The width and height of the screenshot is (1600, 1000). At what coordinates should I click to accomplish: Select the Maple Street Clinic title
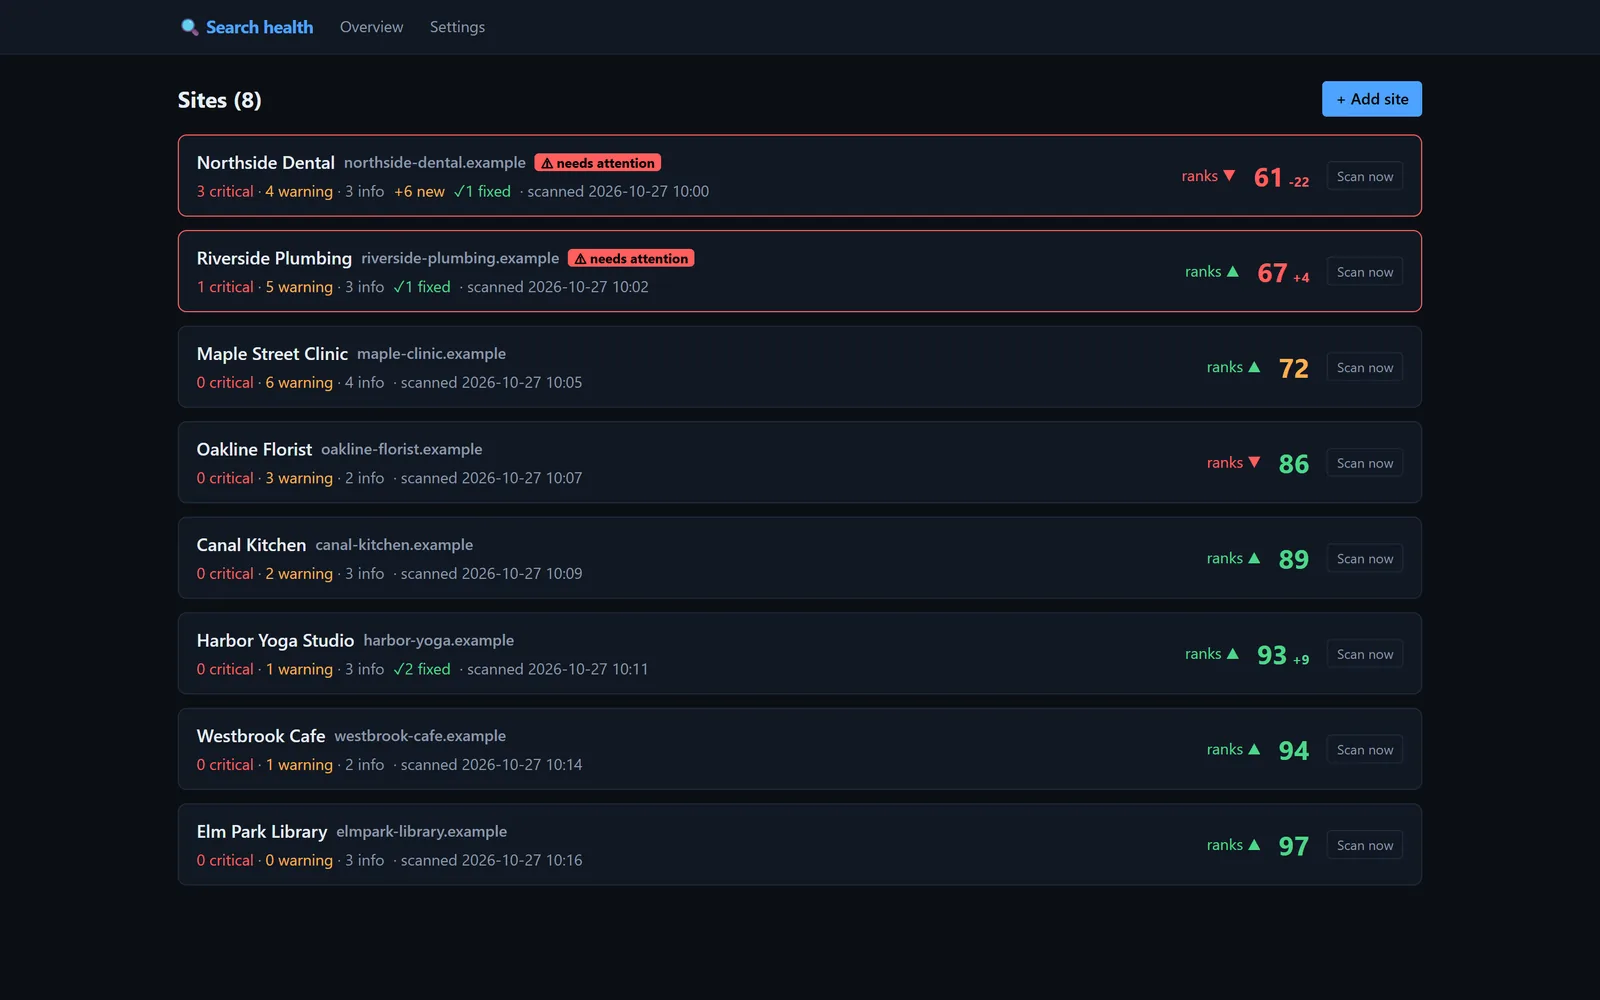tap(272, 354)
